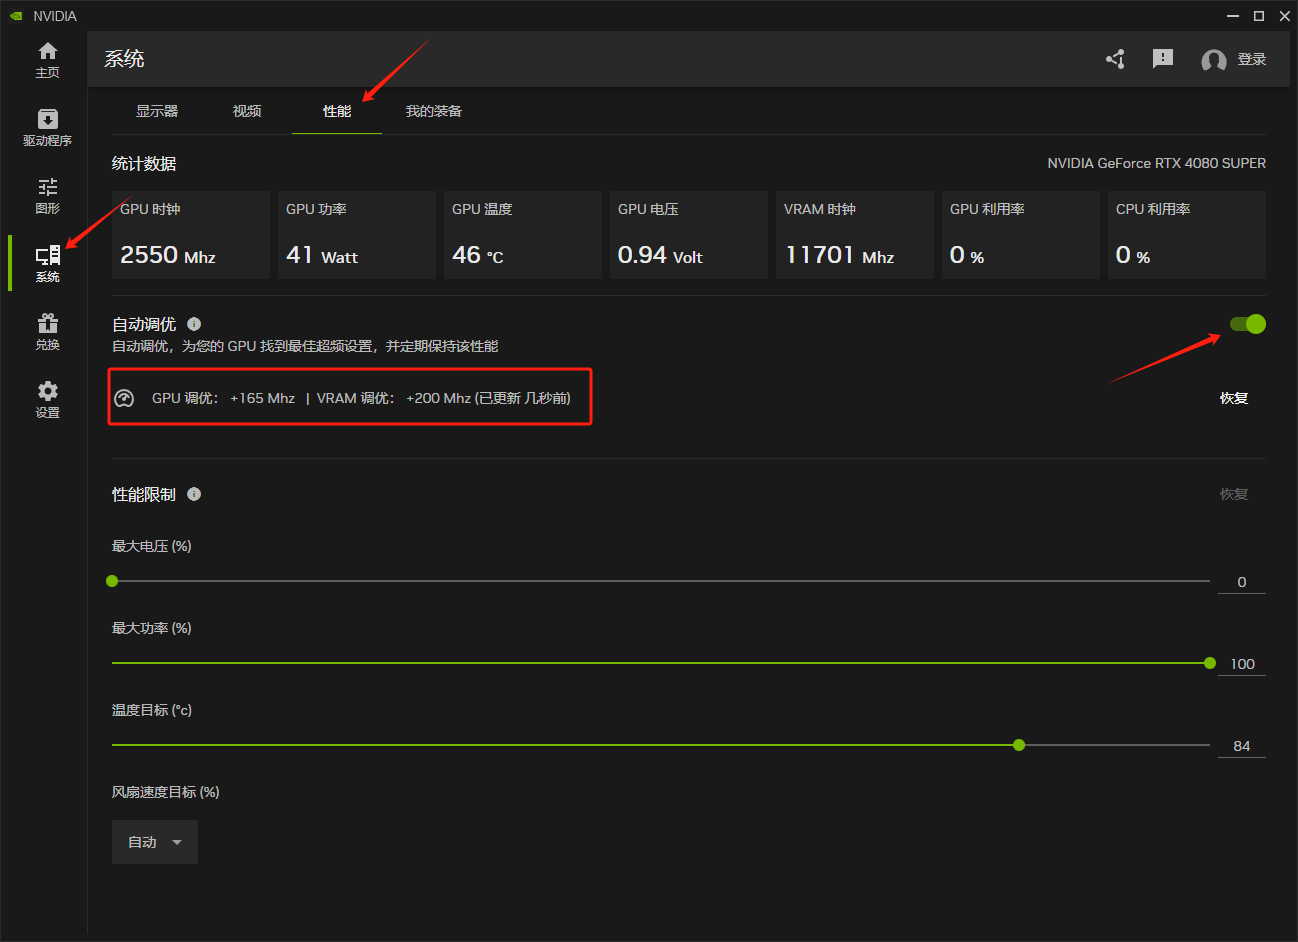Screen dimensions: 1298x942
Task: Open the feedback notification icon
Action: tap(1162, 59)
